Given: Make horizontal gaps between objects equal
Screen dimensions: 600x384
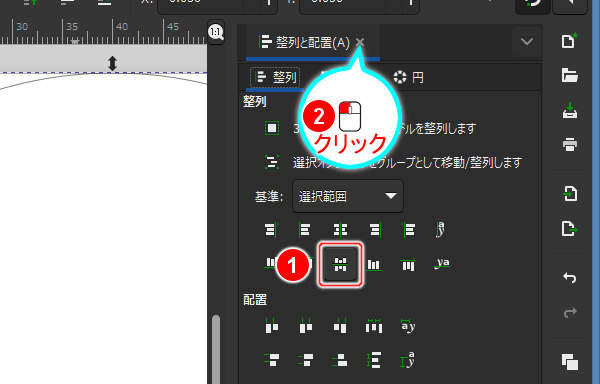Looking at the screenshot, I should click(x=374, y=326).
